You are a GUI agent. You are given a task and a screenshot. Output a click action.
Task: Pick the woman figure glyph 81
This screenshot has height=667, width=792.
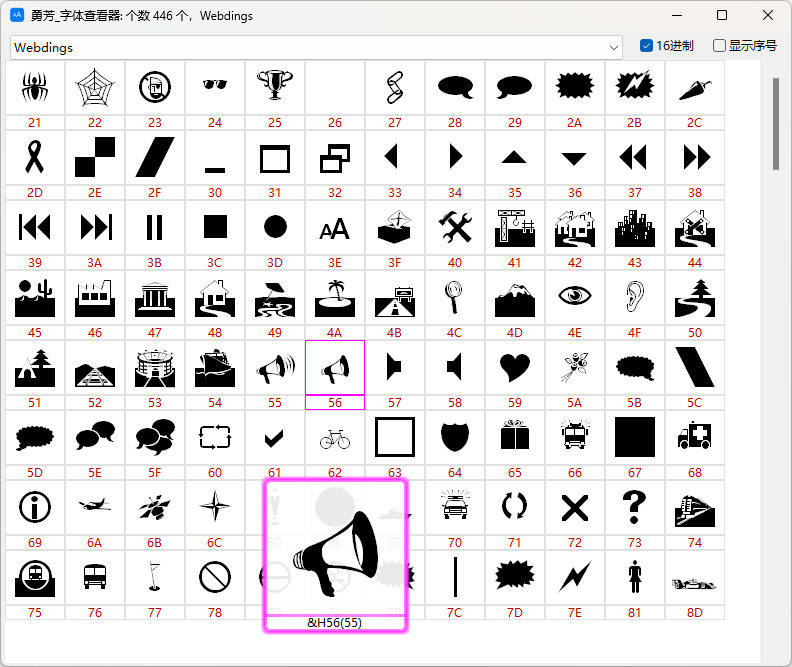635,578
